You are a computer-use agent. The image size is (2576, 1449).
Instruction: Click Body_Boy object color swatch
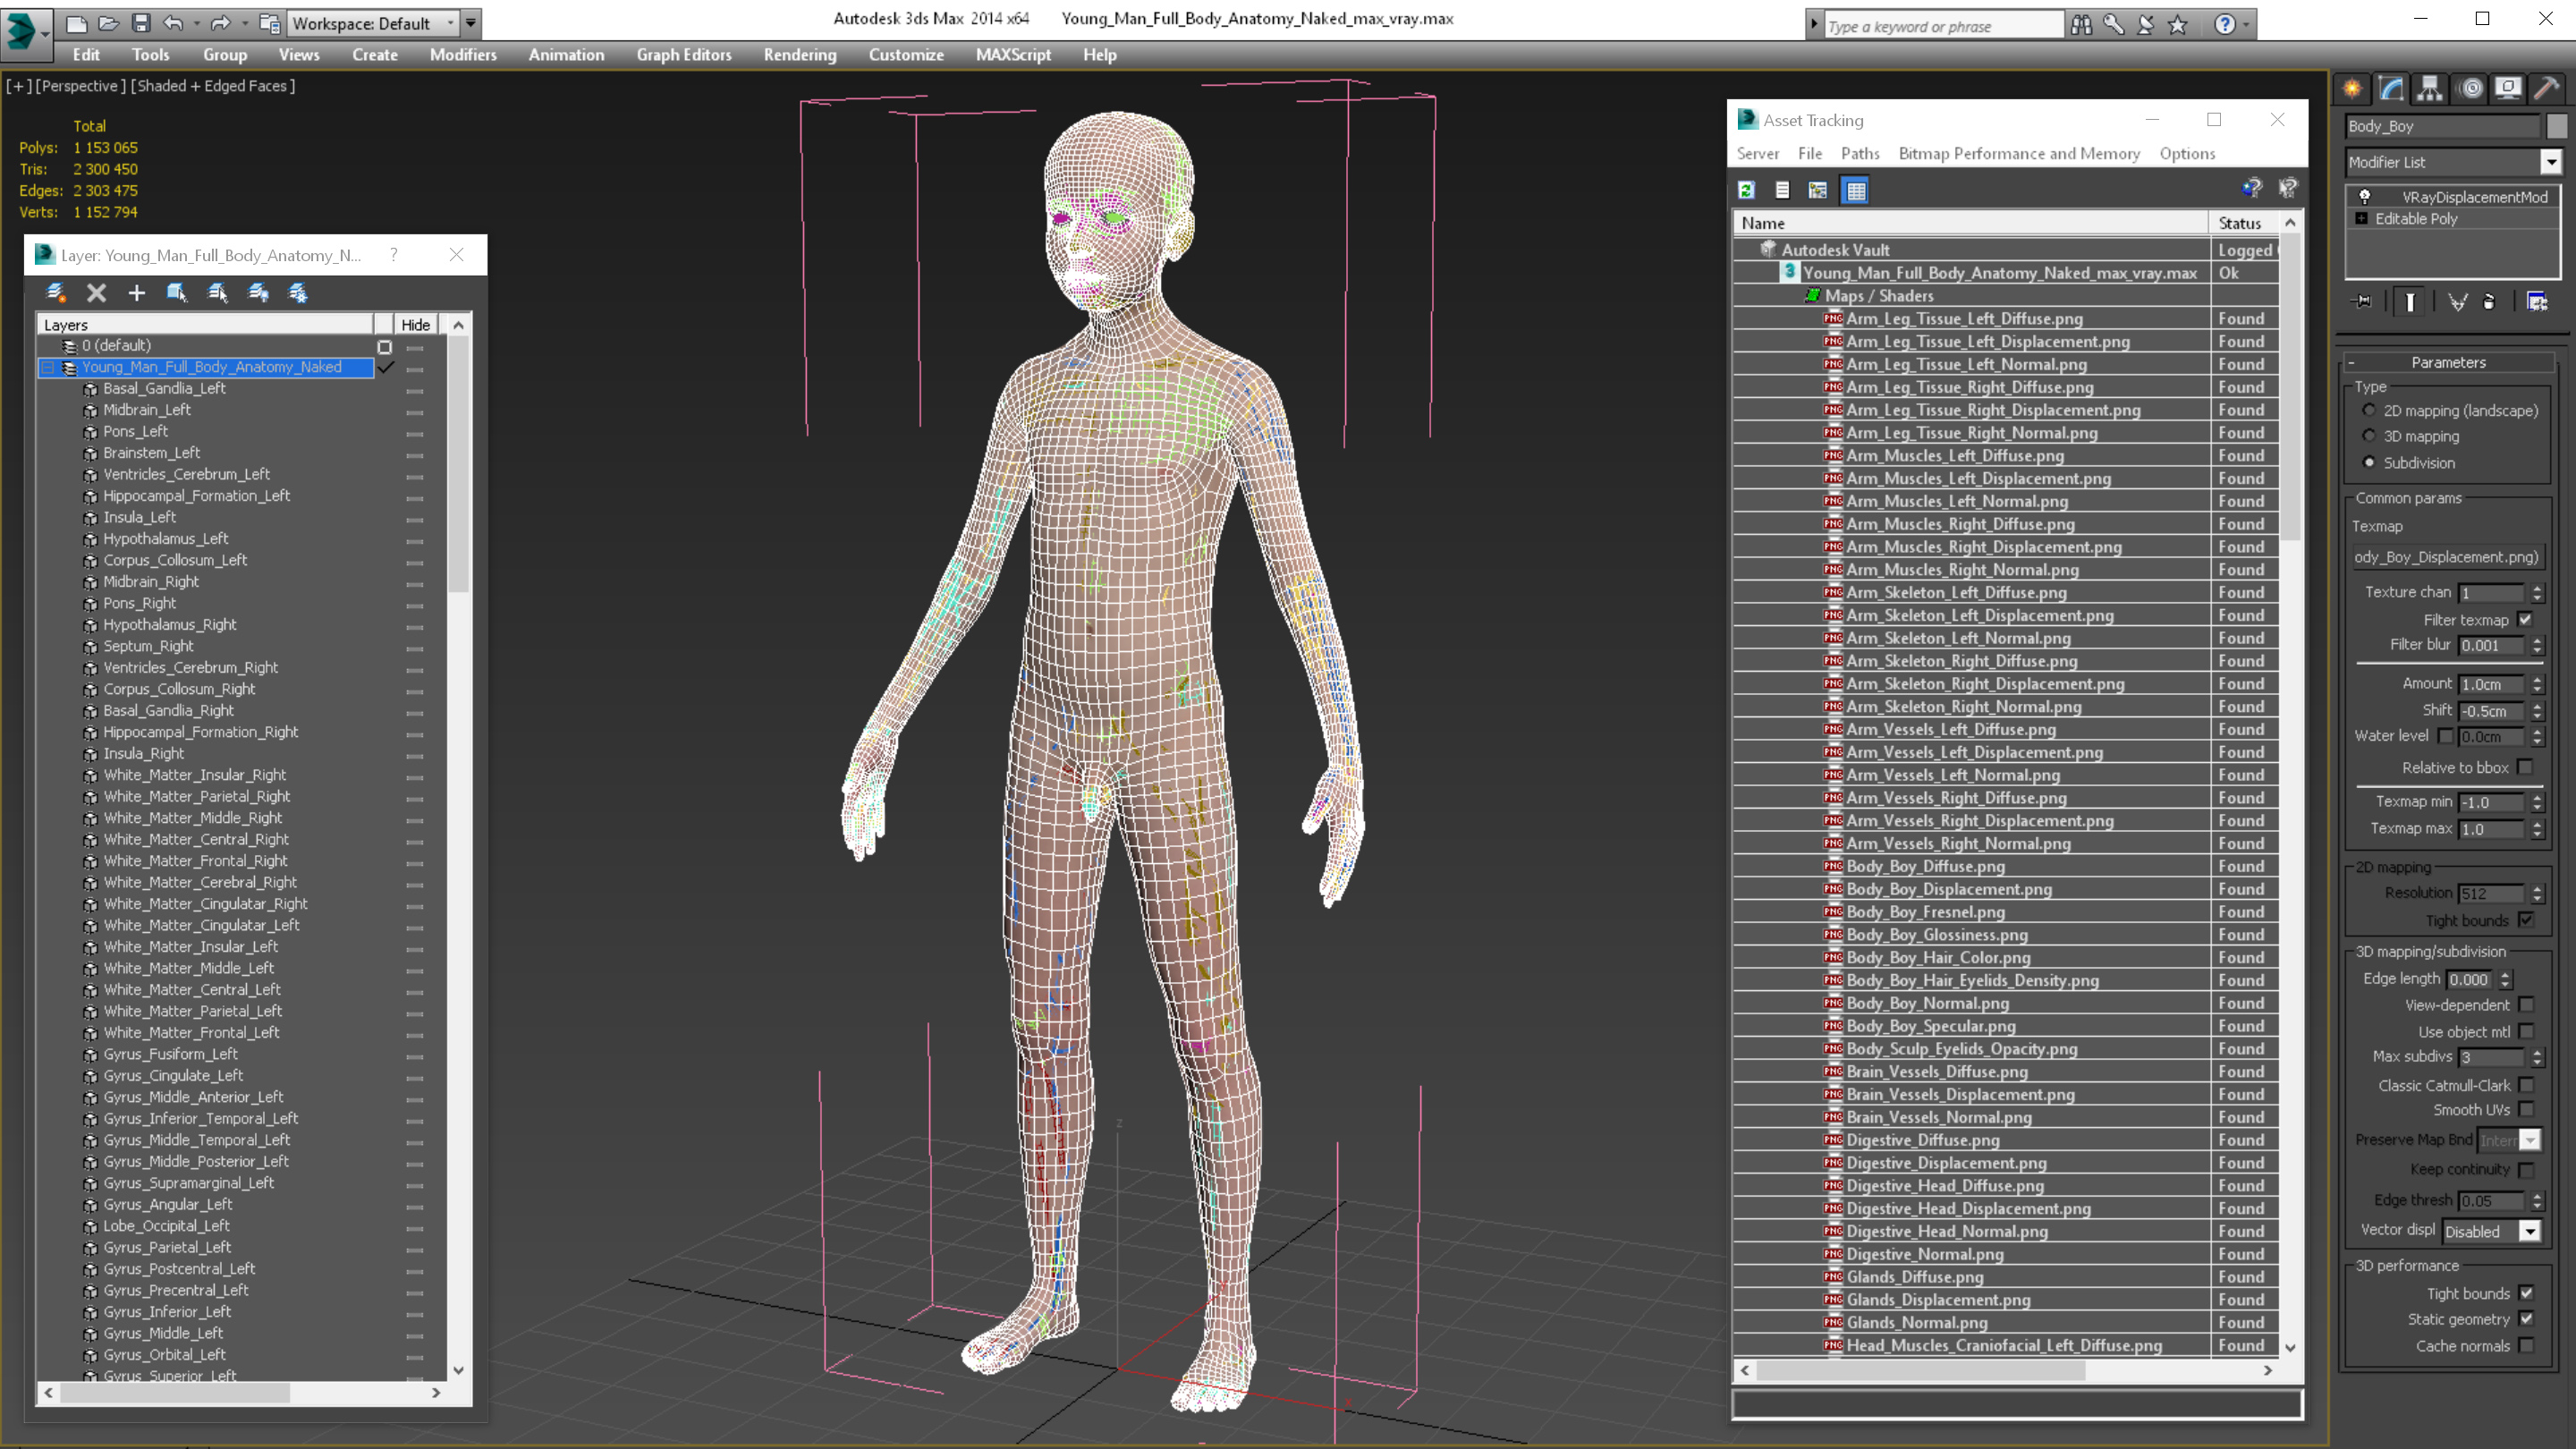click(x=2556, y=126)
